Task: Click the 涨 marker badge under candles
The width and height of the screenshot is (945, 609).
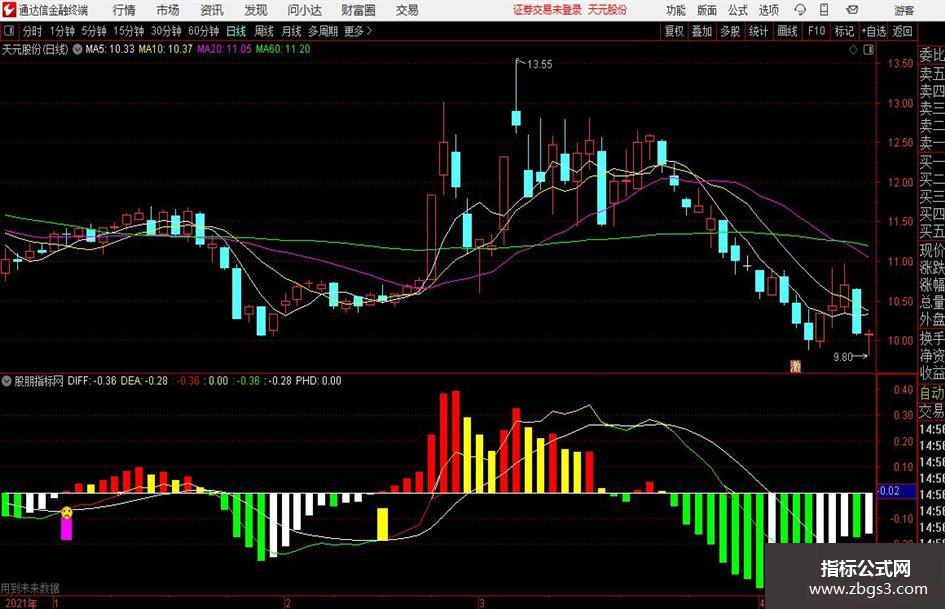Action: pyautogui.click(x=796, y=365)
